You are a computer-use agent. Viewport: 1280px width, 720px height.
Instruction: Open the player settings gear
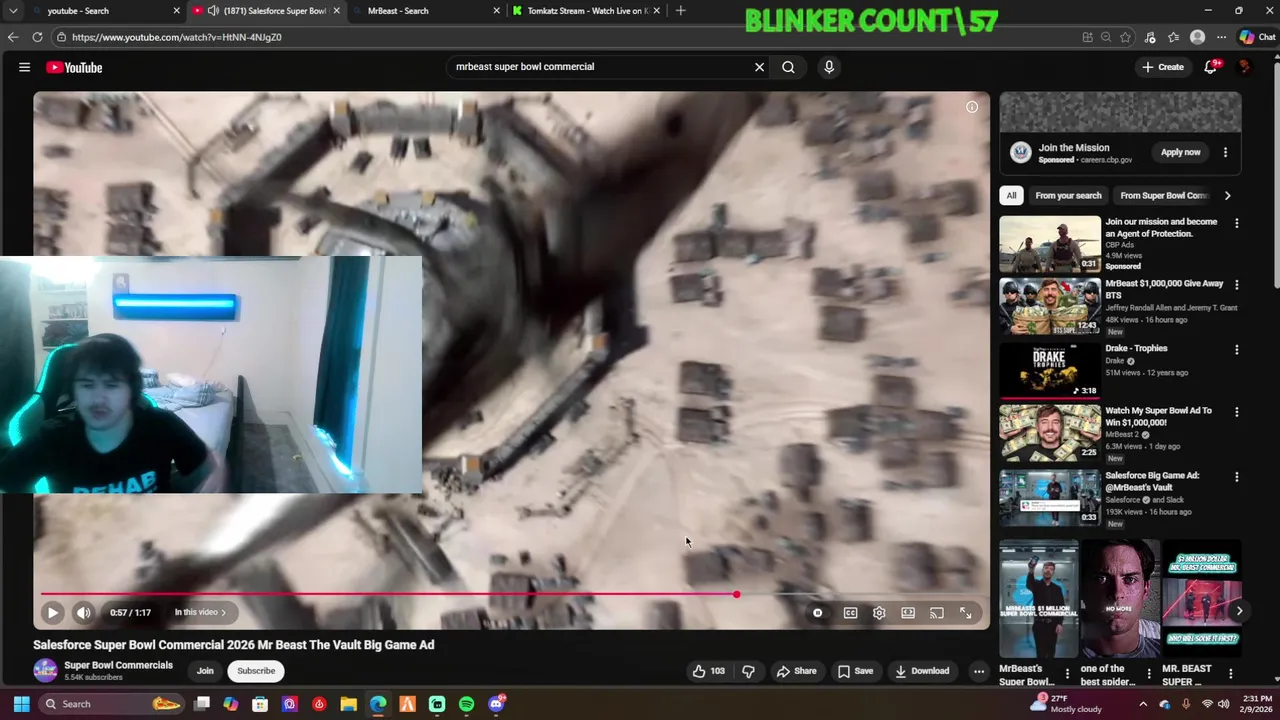[x=879, y=613]
